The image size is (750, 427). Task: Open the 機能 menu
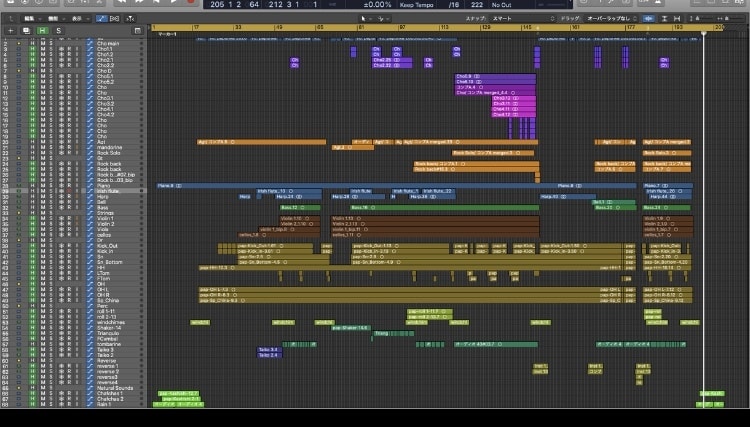tap(55, 19)
